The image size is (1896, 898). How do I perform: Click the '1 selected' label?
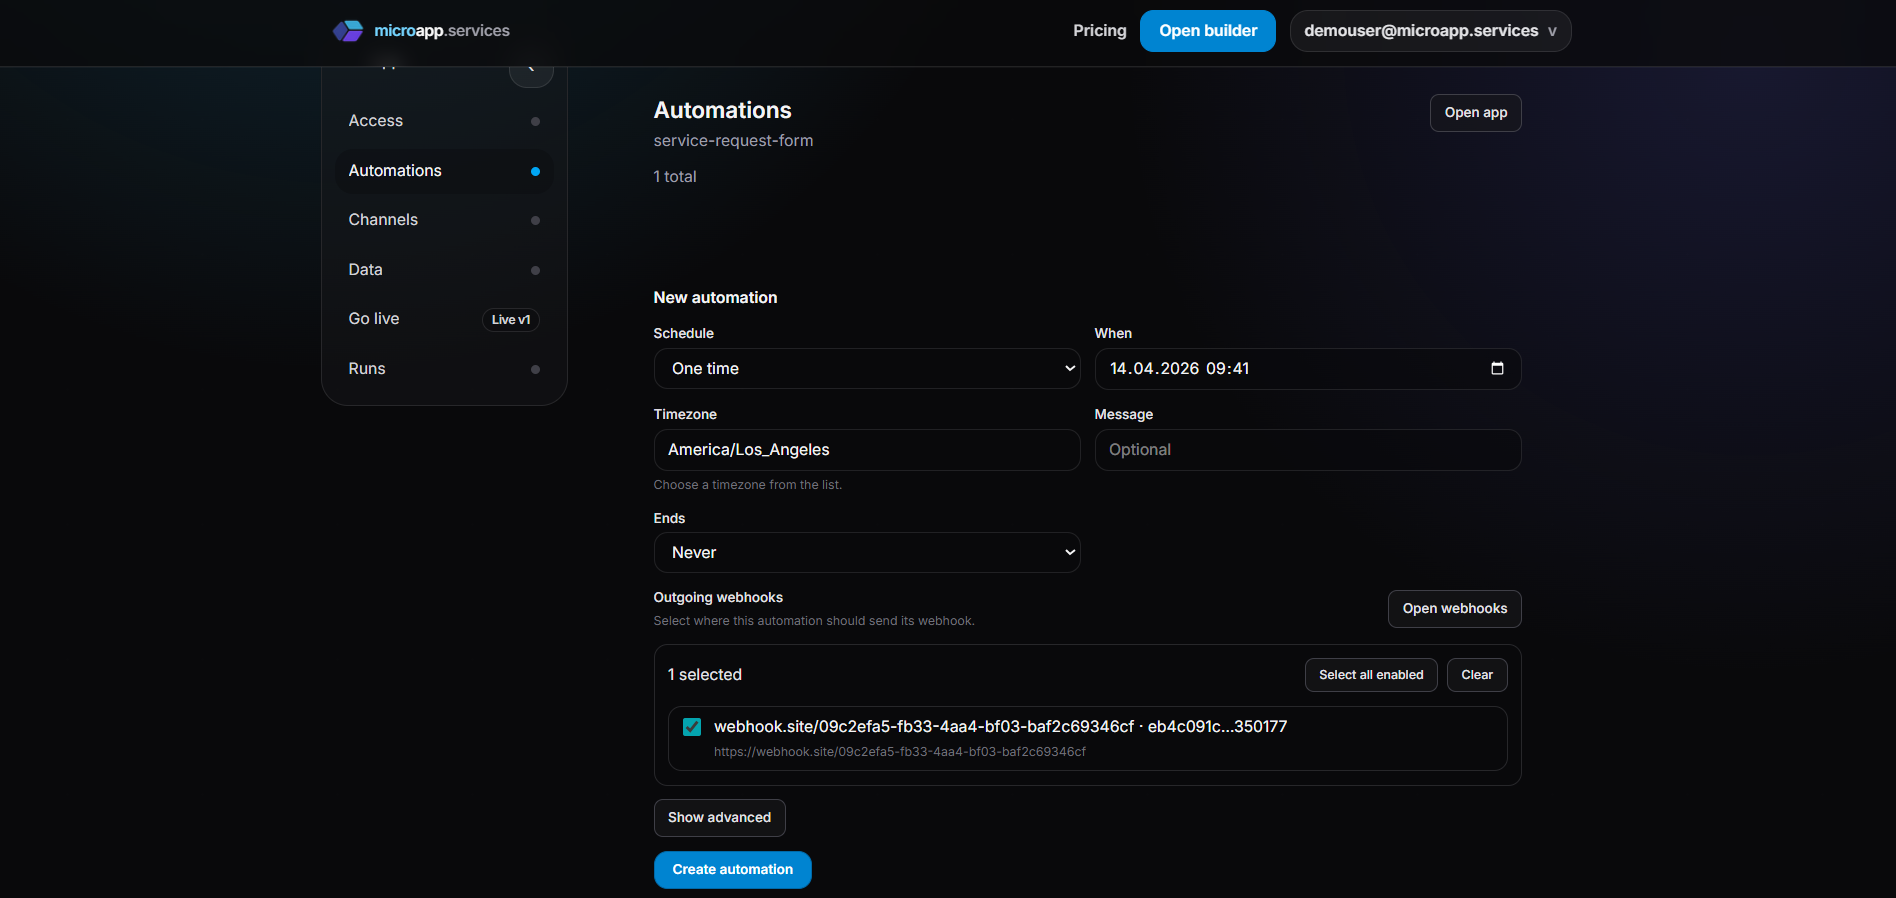click(x=705, y=675)
